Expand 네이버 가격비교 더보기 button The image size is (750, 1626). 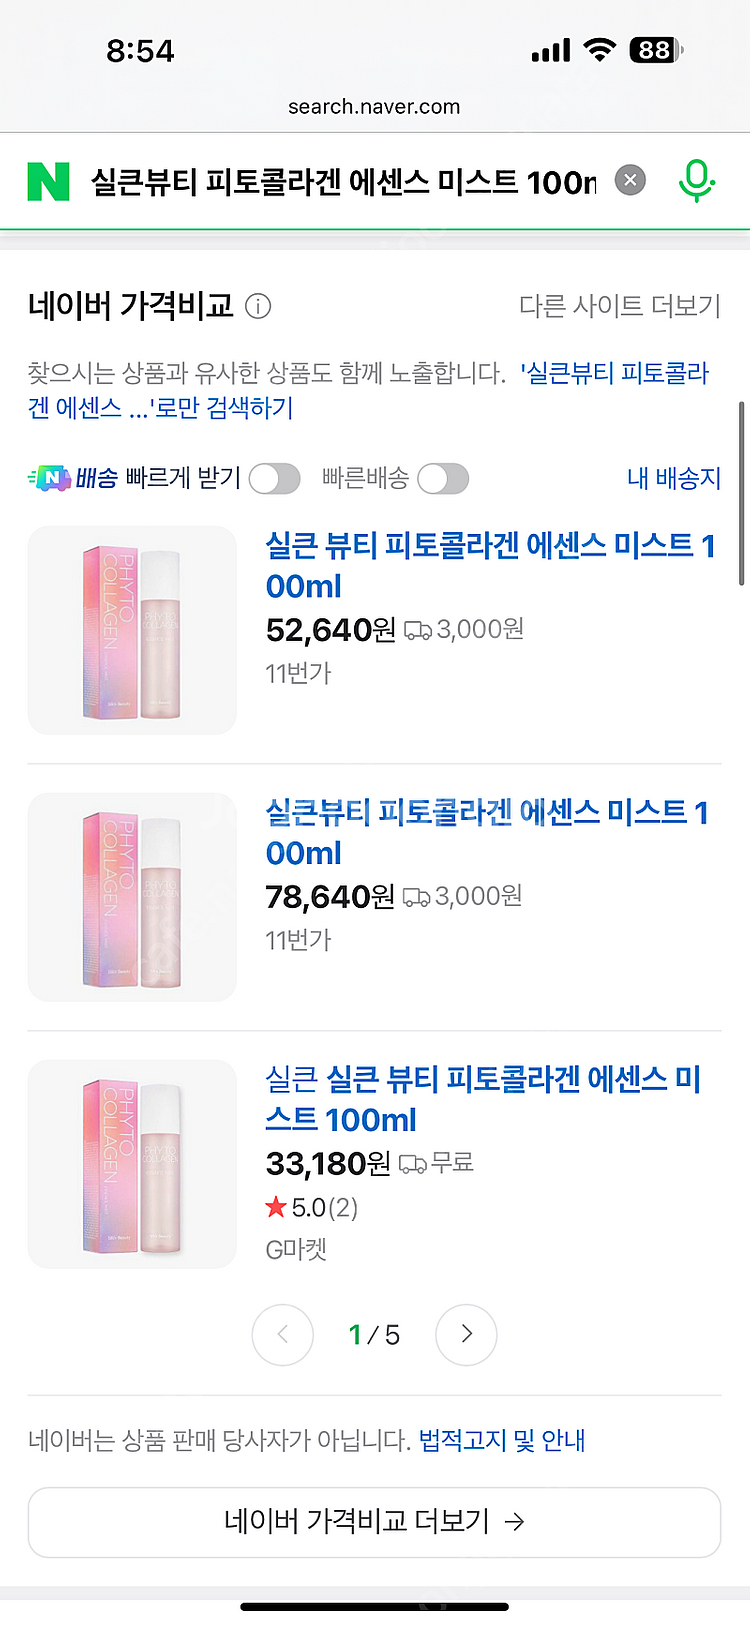[374, 1522]
